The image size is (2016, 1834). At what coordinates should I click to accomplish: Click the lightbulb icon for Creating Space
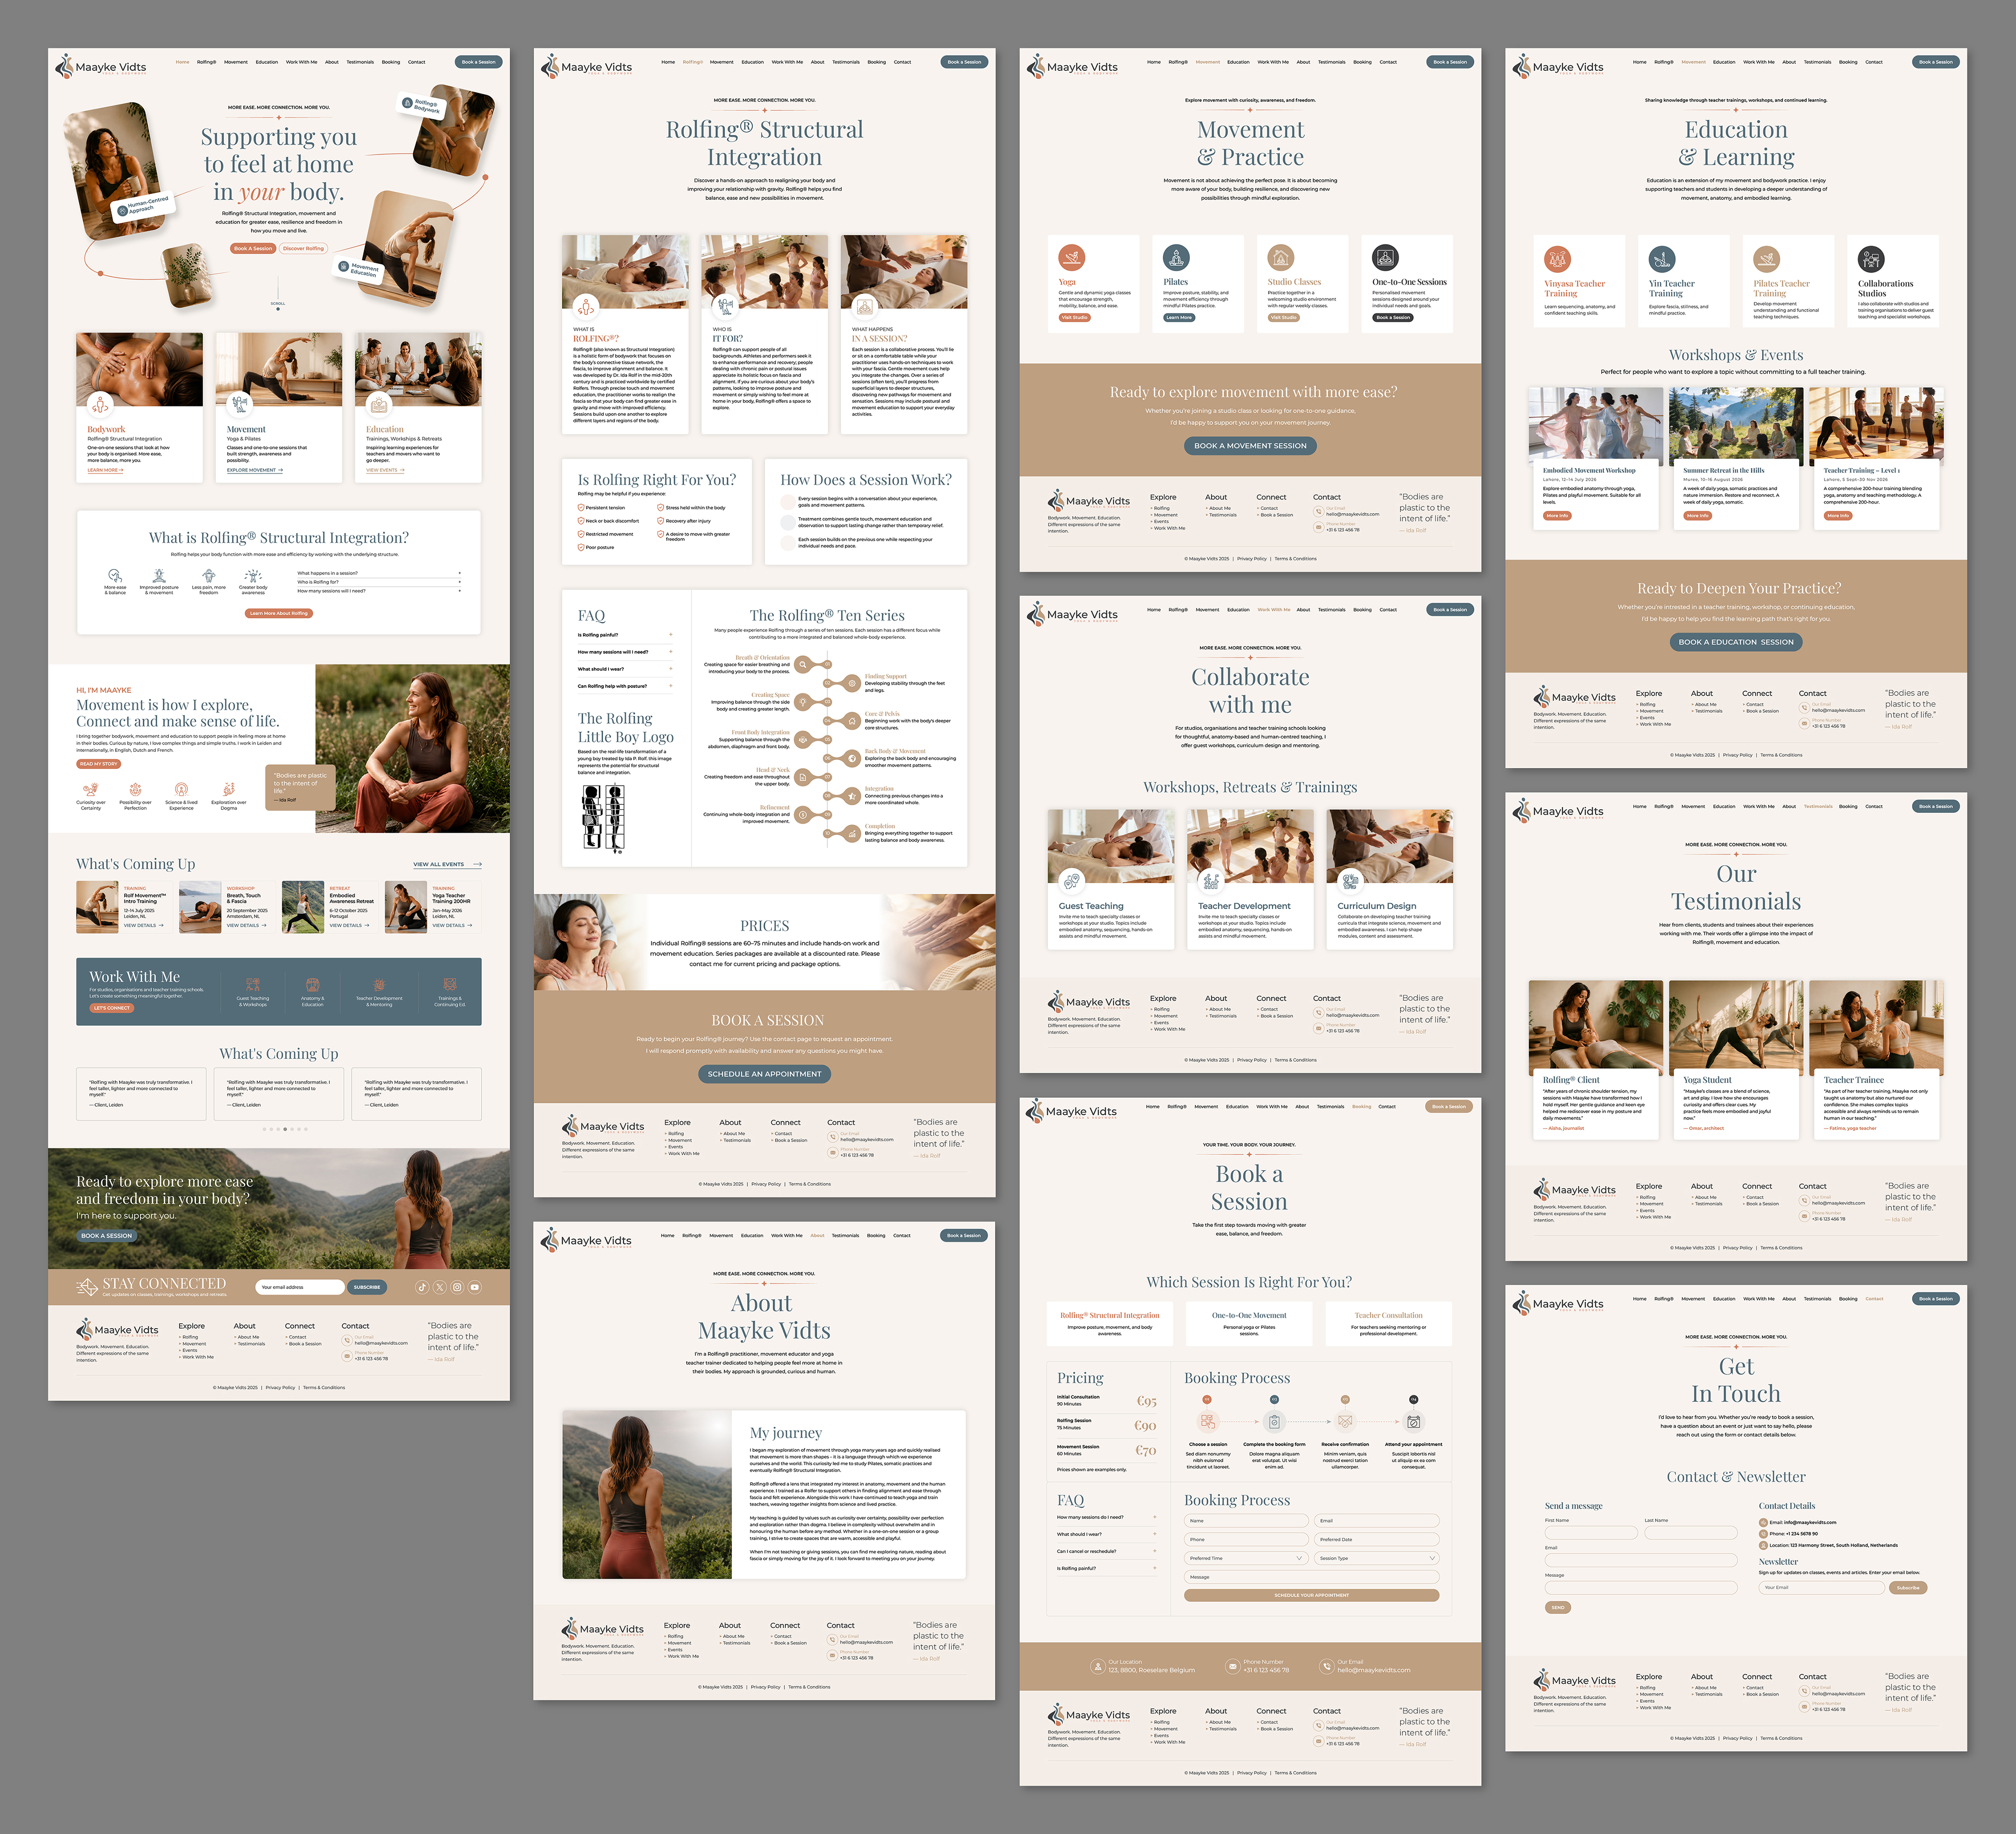[803, 702]
